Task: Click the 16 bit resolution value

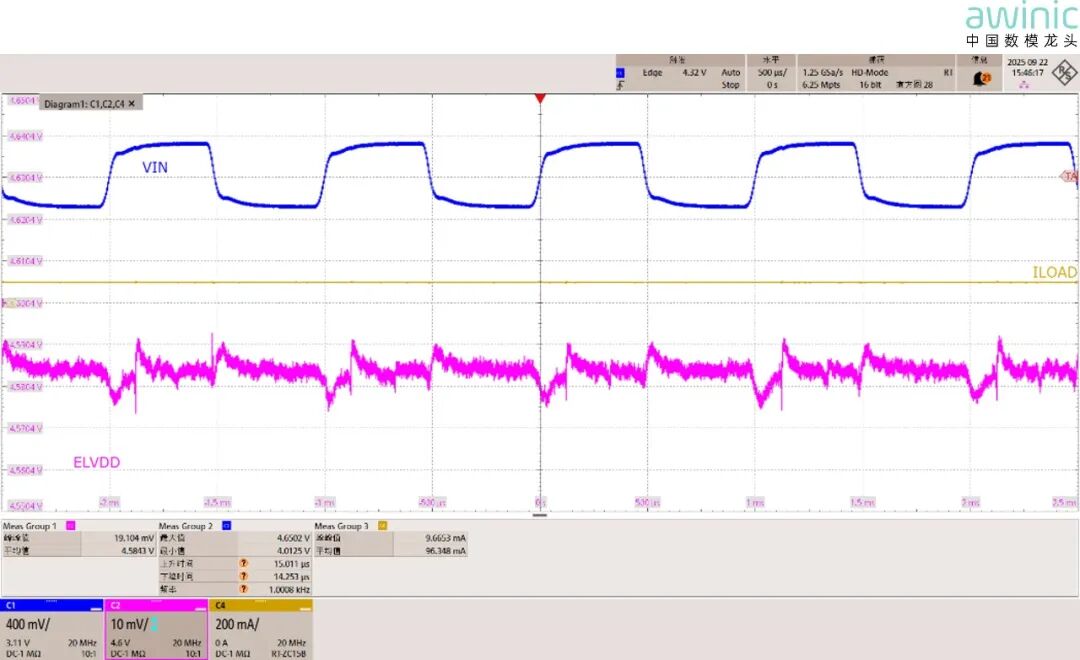Action: point(870,85)
